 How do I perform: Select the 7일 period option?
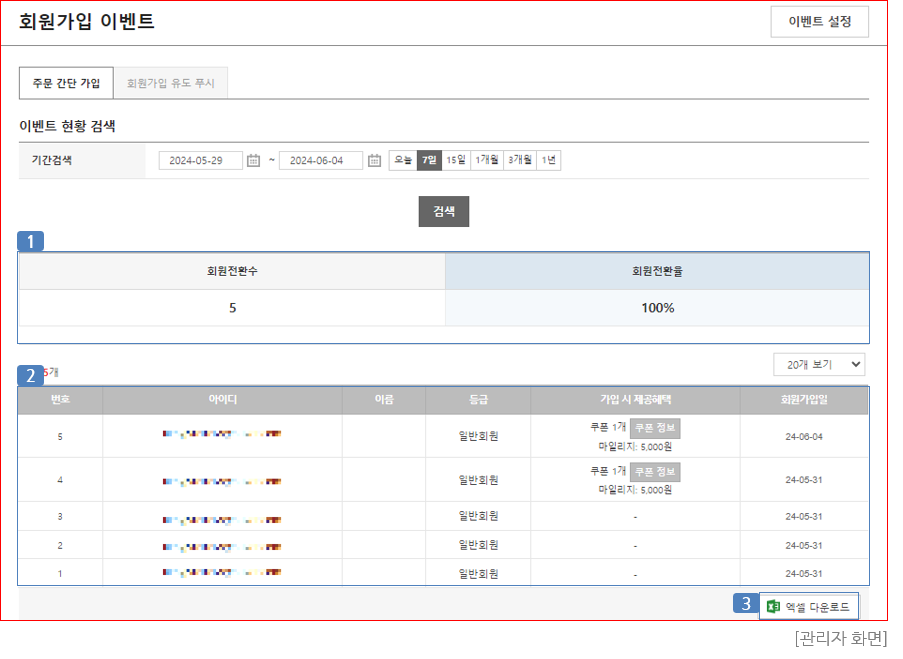pyautogui.click(x=429, y=161)
